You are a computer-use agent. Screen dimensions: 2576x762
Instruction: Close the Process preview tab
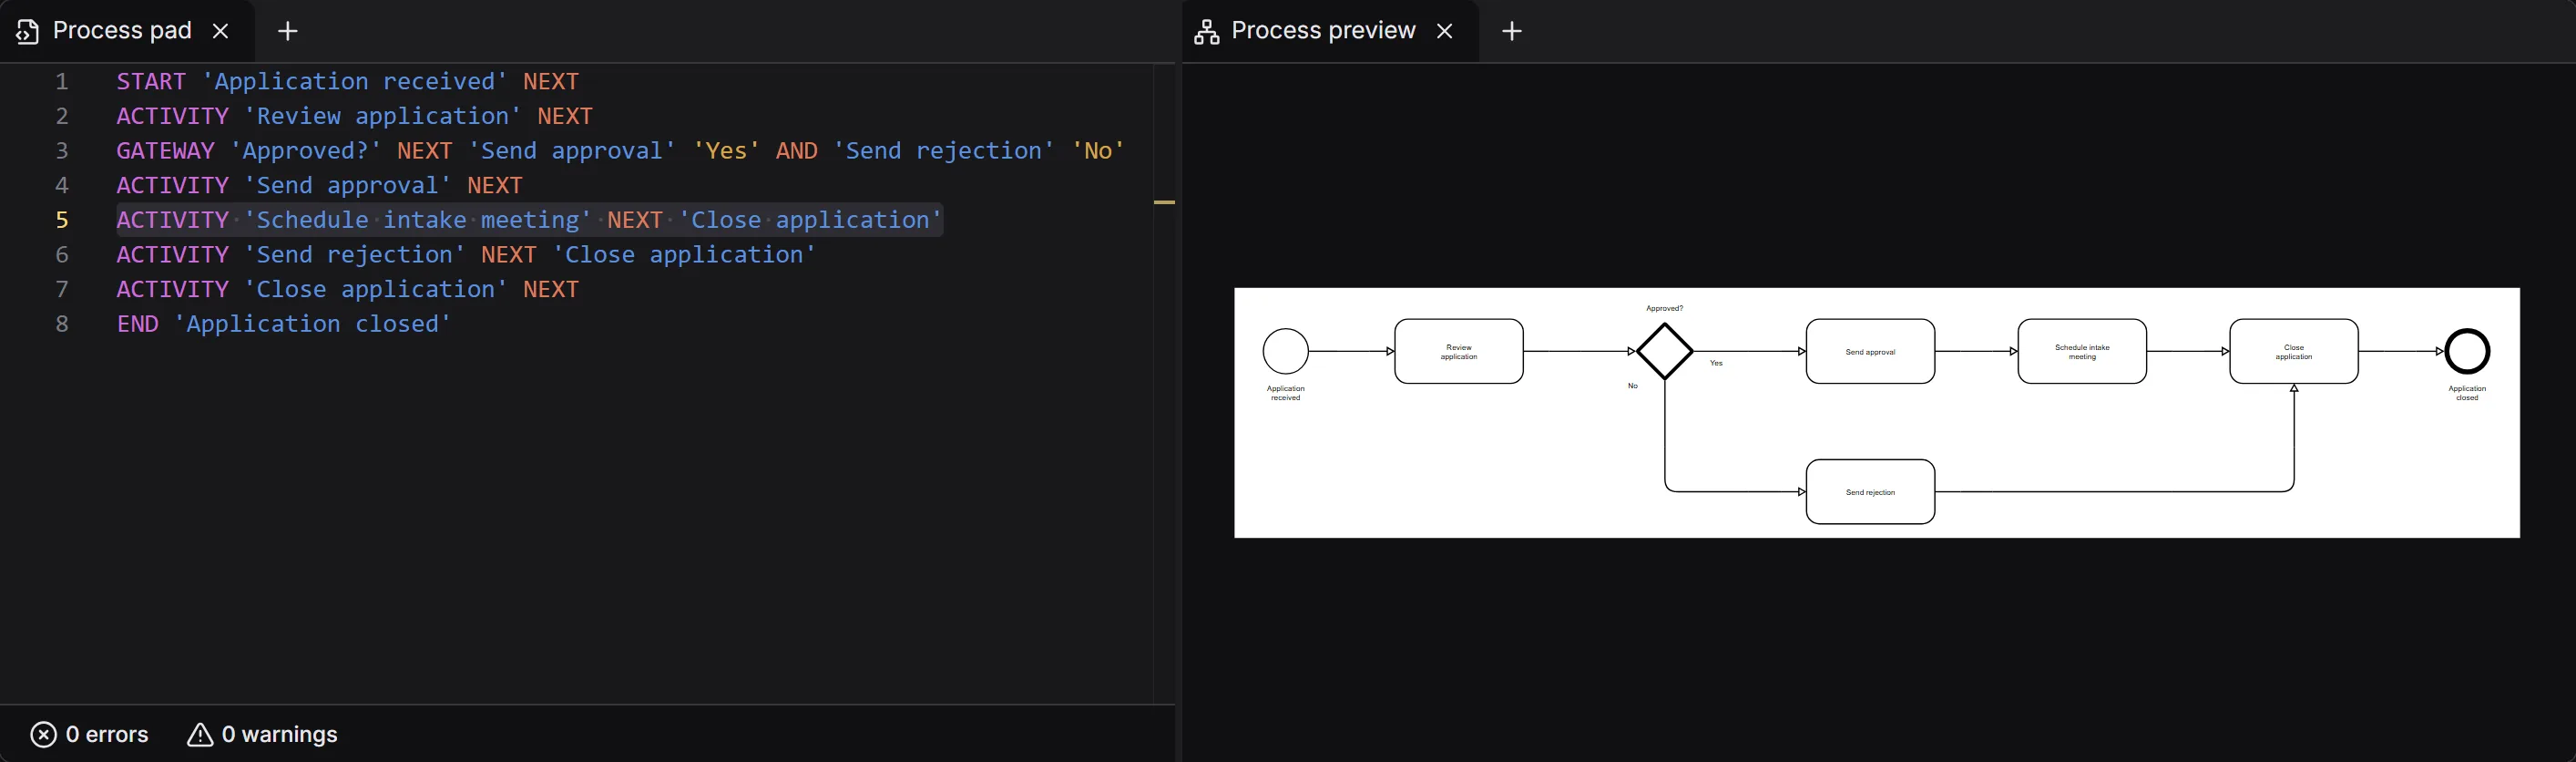pos(1444,31)
